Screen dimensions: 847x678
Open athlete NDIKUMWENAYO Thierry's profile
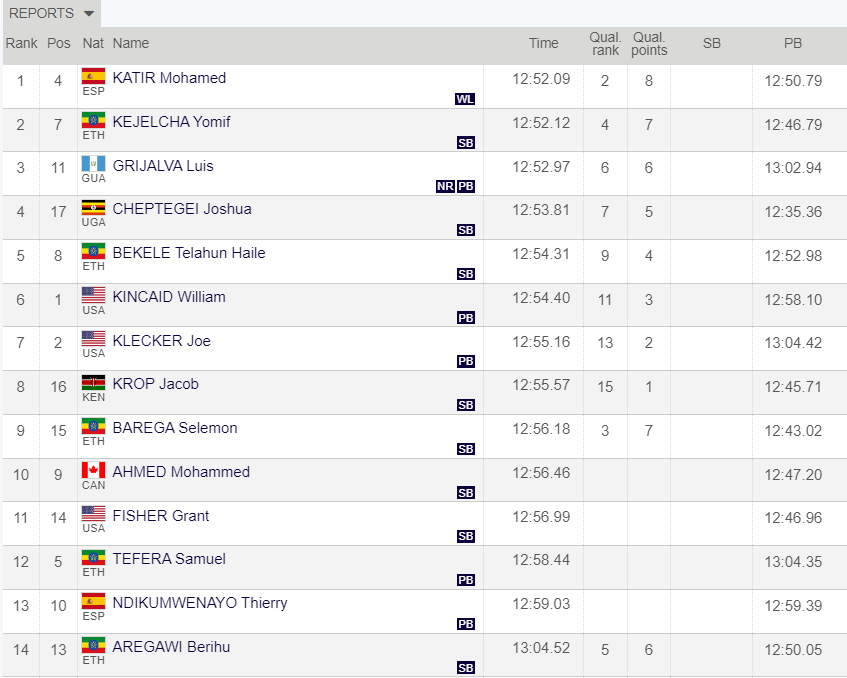pos(200,603)
